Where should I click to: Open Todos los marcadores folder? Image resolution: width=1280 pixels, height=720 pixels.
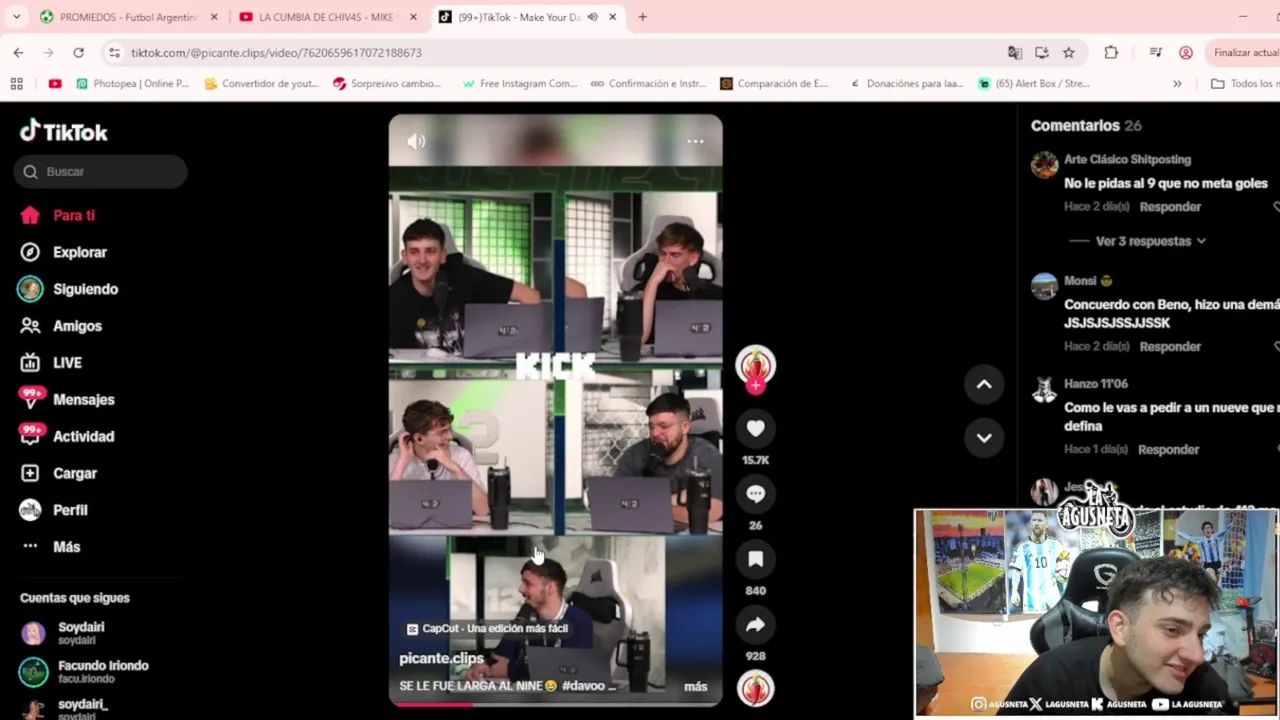(1244, 83)
